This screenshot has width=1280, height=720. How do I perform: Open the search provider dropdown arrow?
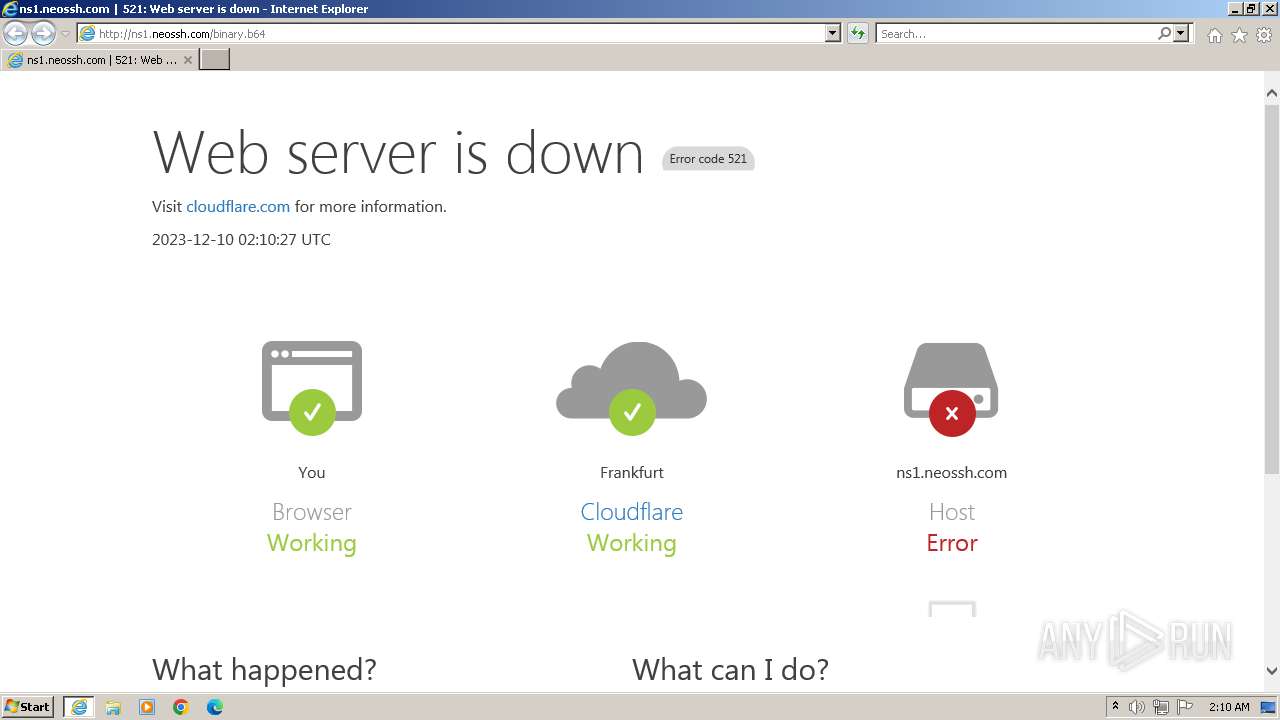click(x=1181, y=34)
